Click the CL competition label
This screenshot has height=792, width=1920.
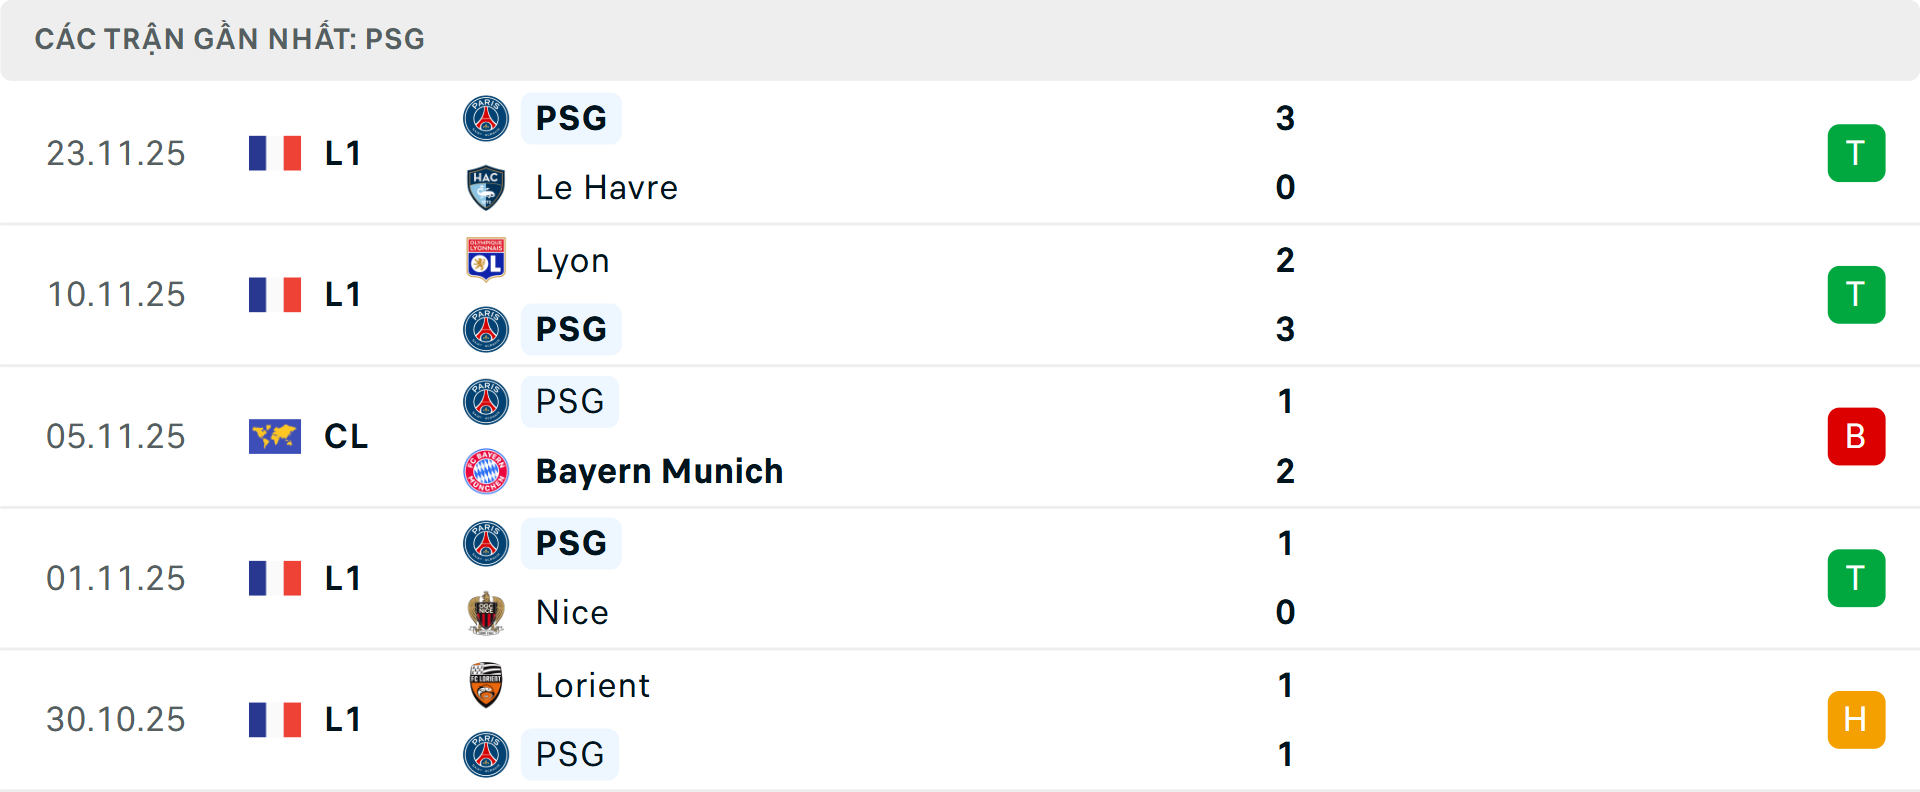(346, 436)
